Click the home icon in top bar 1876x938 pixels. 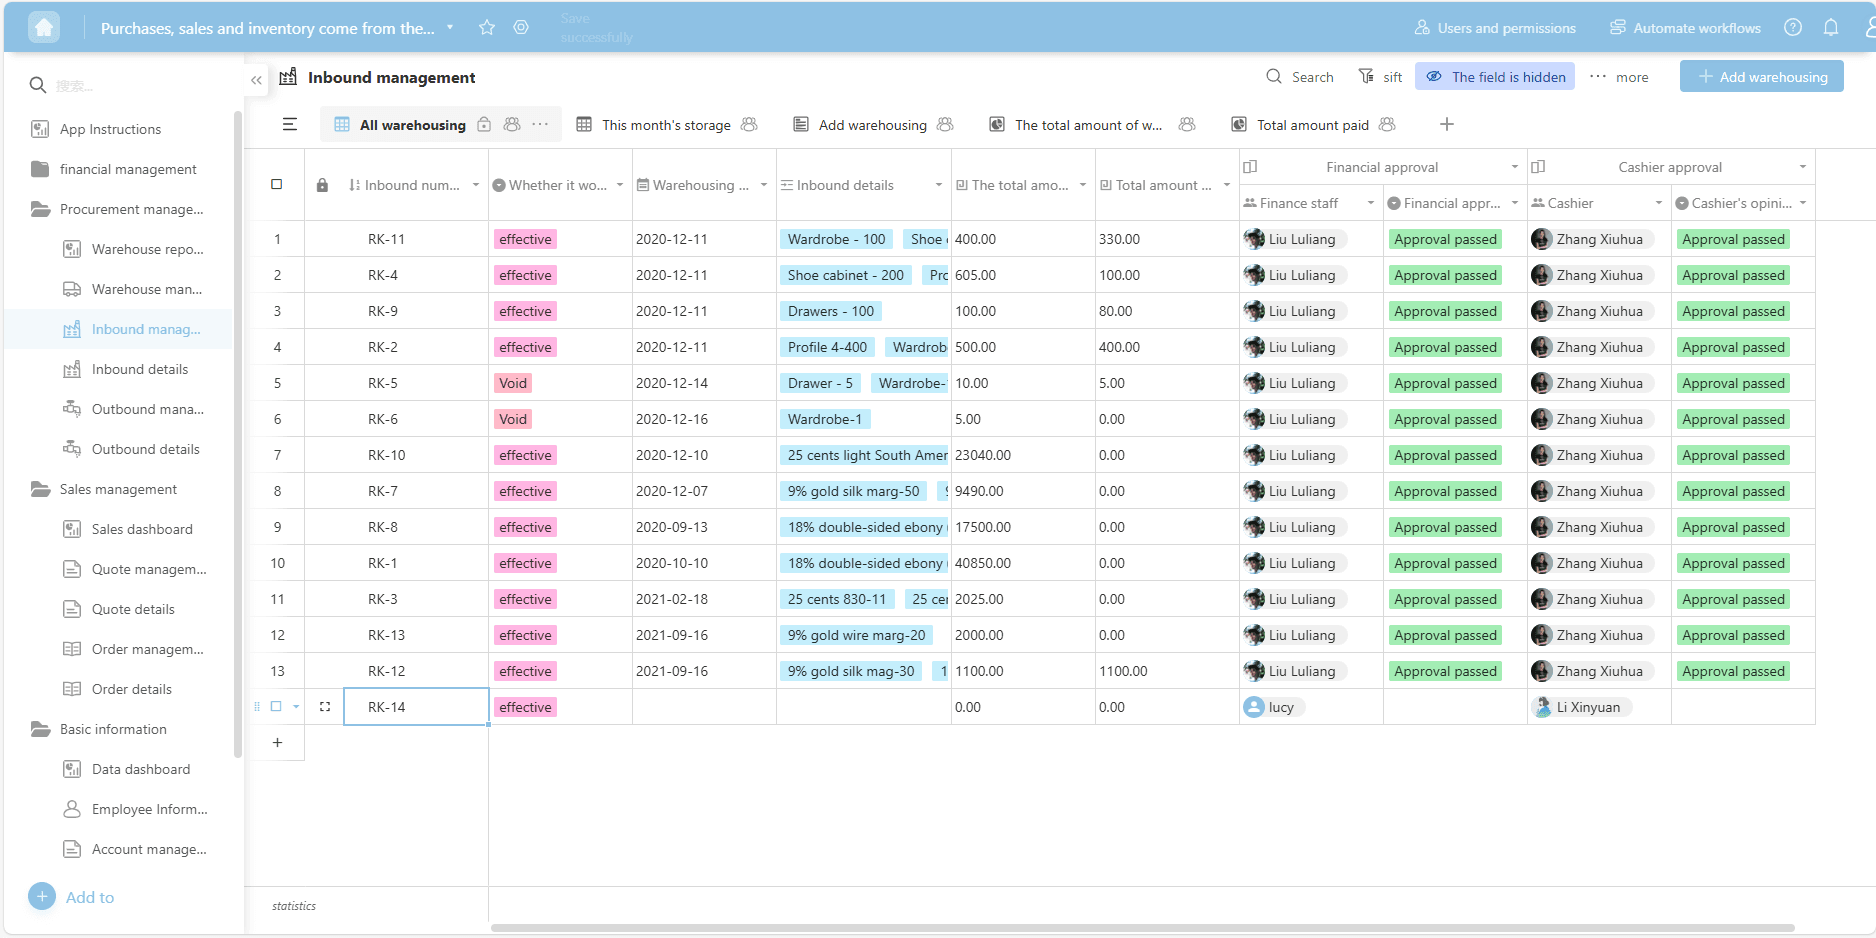point(44,28)
